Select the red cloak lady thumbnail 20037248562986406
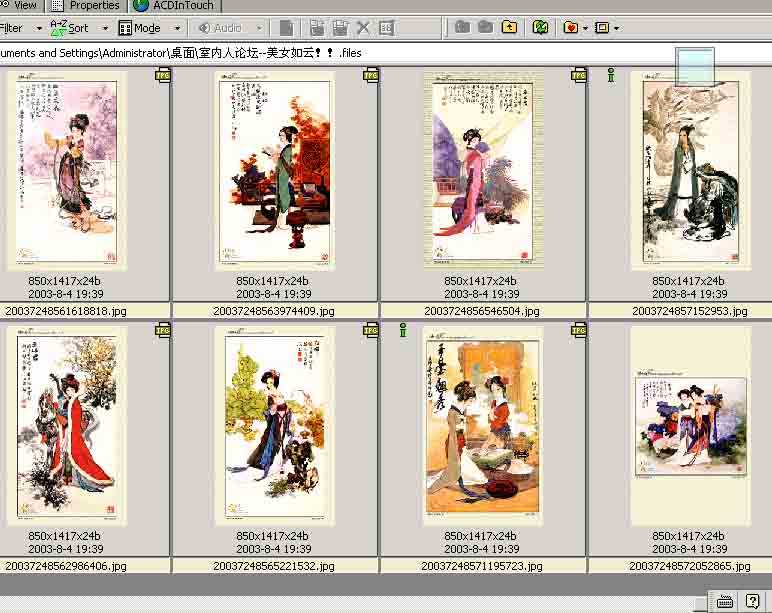This screenshot has width=772, height=613. (67, 426)
